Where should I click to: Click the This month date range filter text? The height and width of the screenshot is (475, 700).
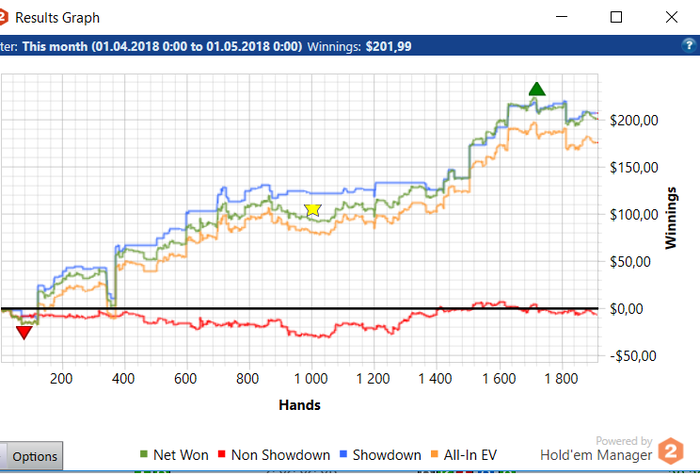[162, 46]
